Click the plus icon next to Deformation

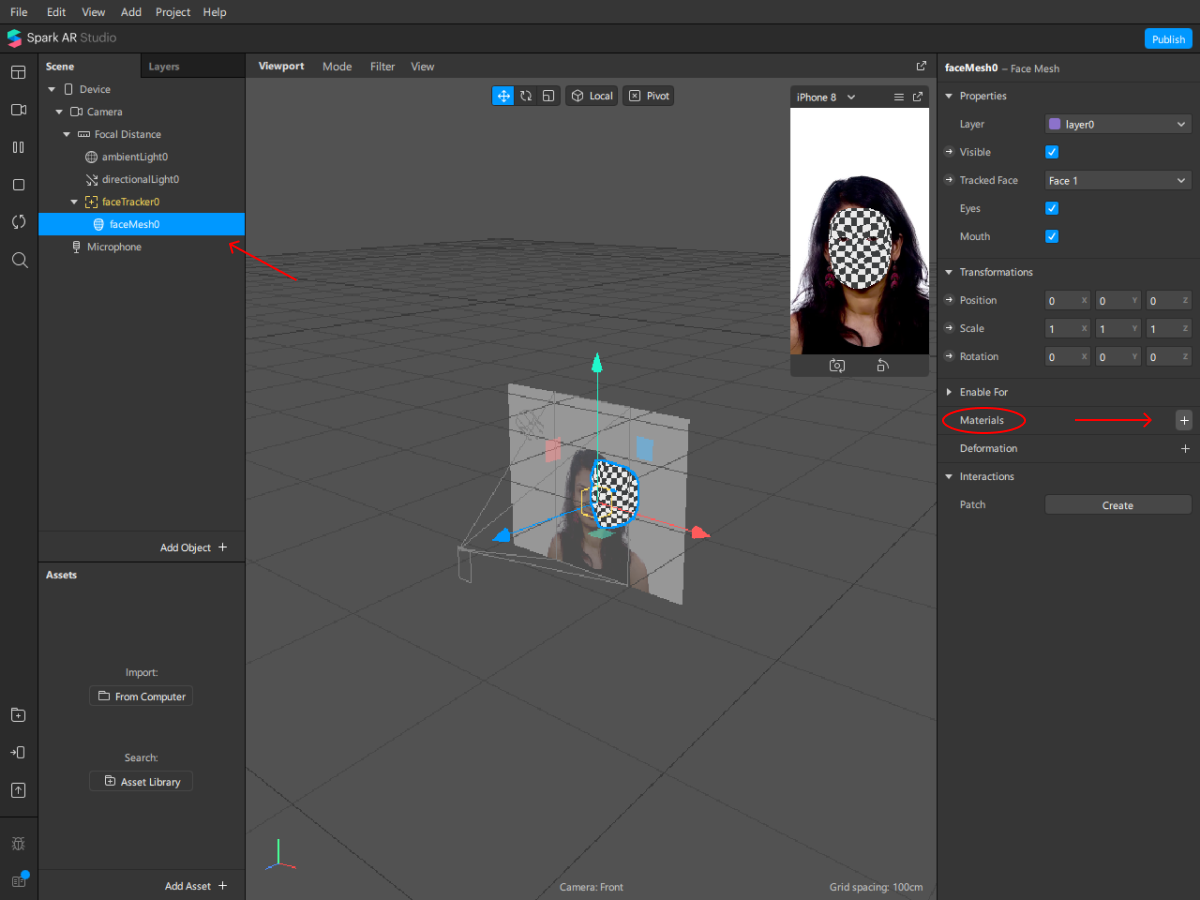pos(1185,449)
